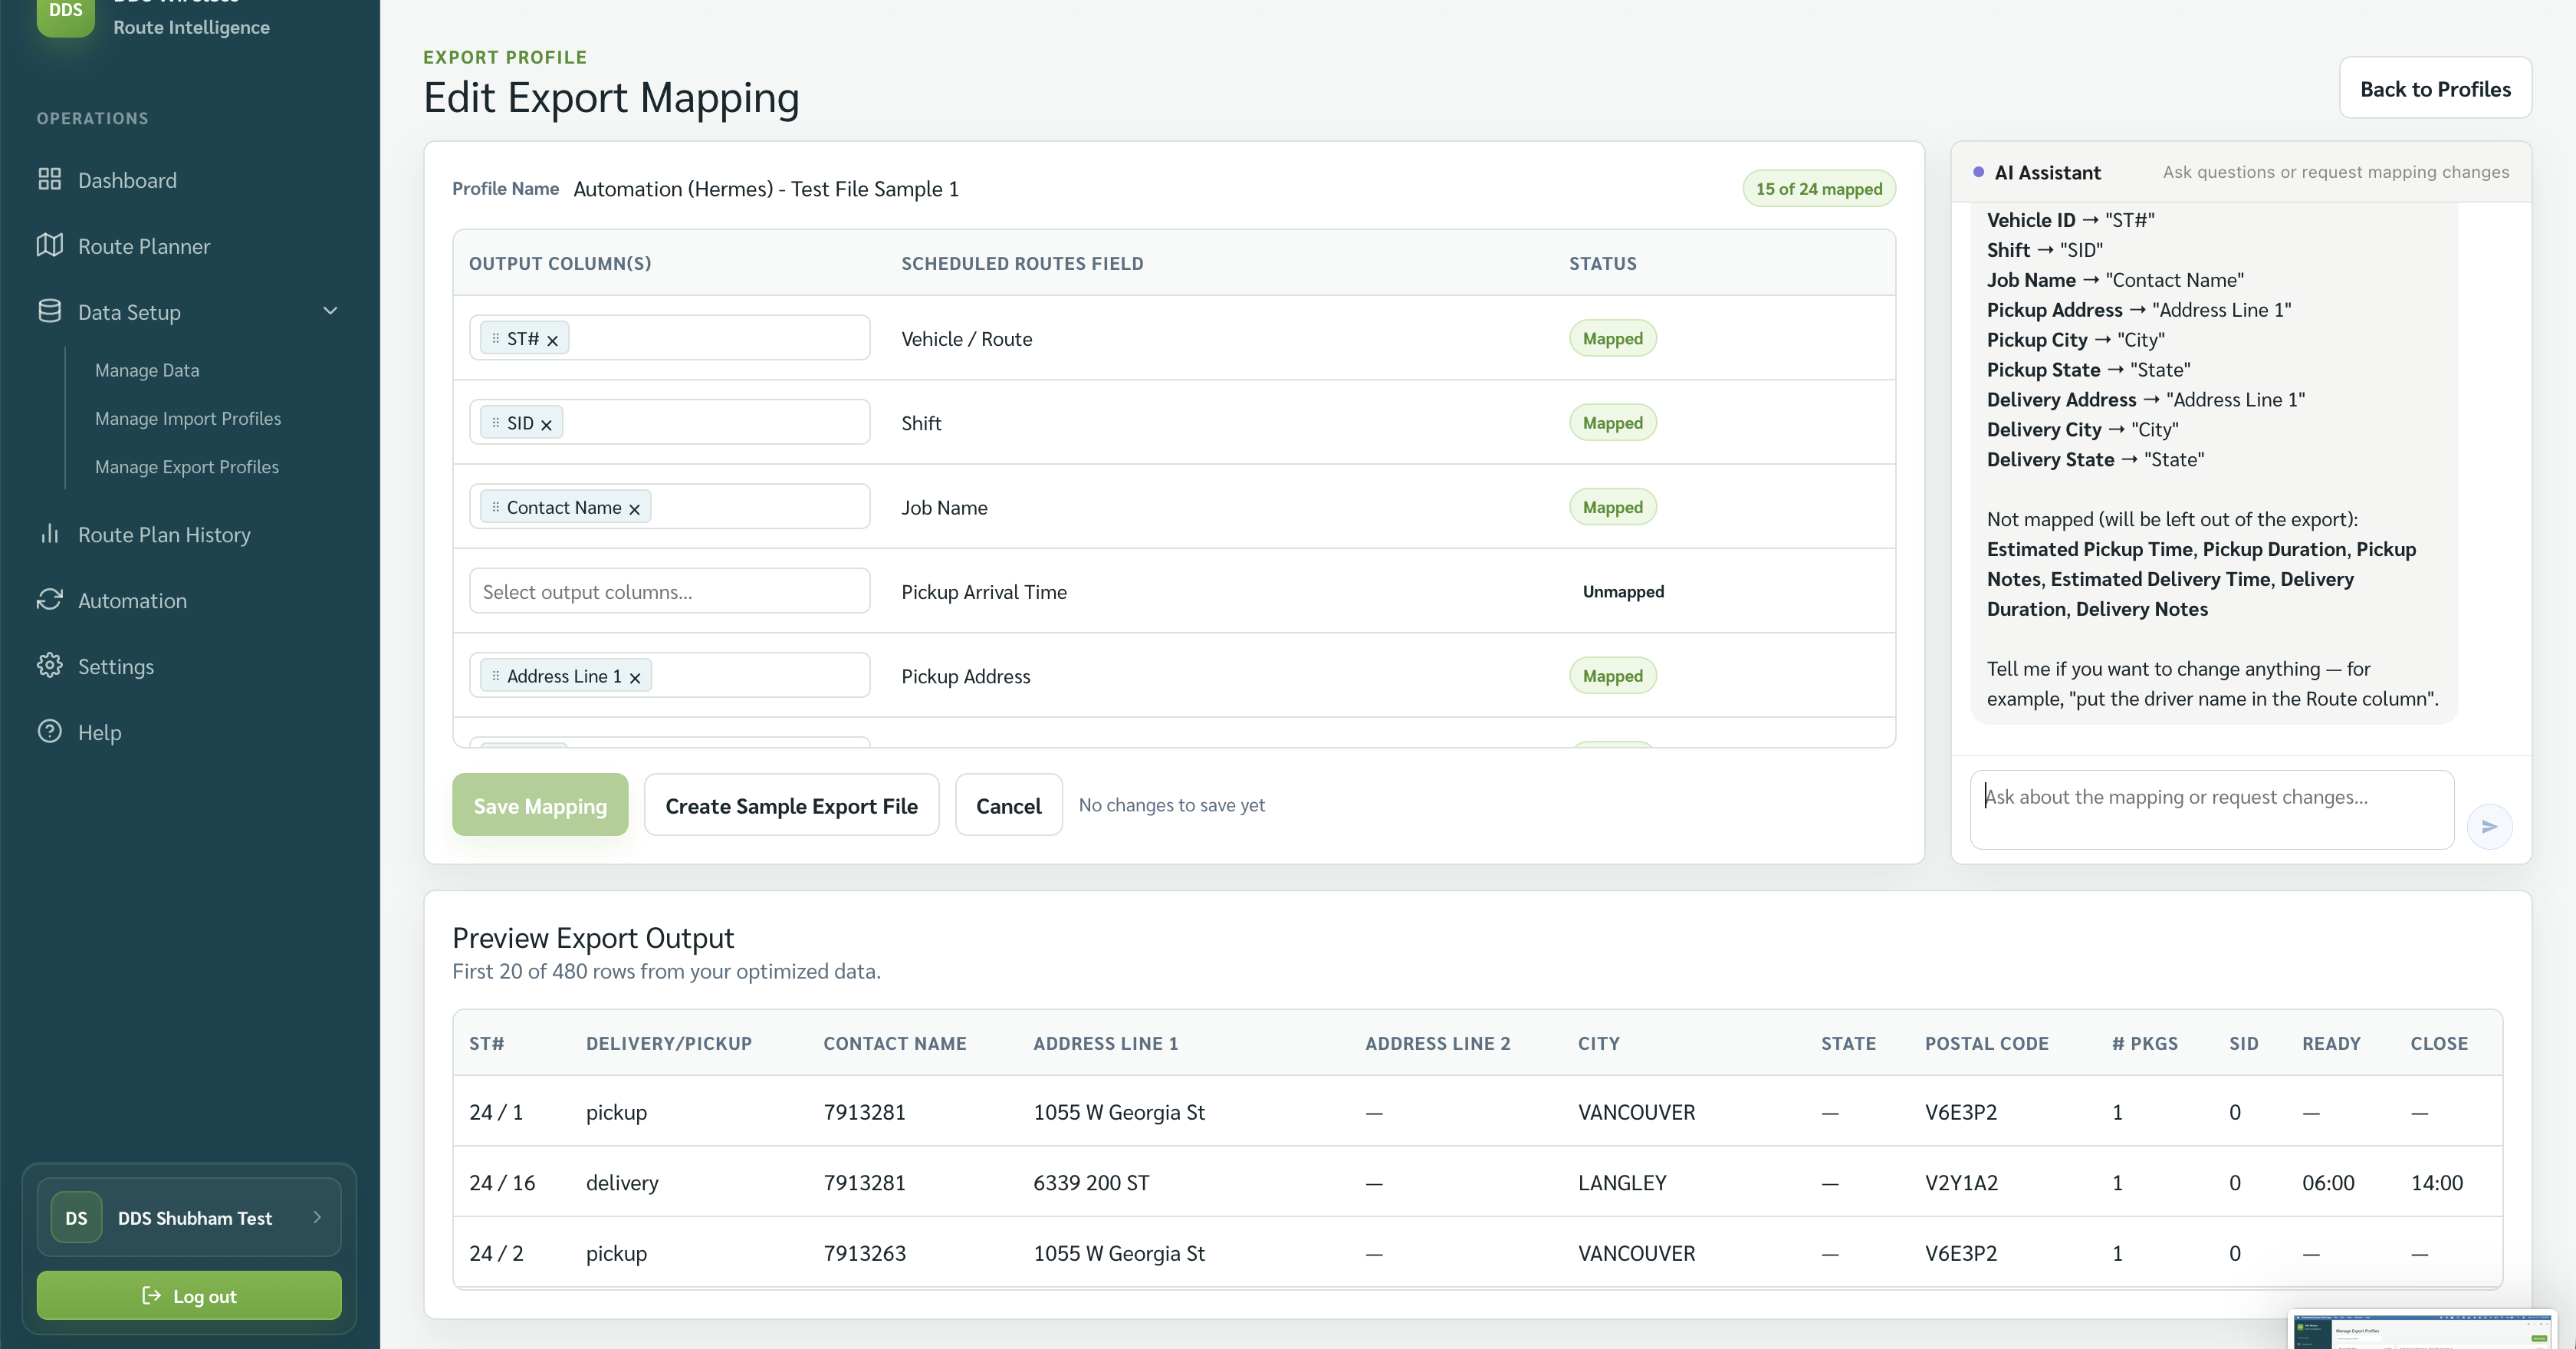This screenshot has height=1349, width=2576.
Task: Click the Settings gear icon
Action: click(x=49, y=665)
